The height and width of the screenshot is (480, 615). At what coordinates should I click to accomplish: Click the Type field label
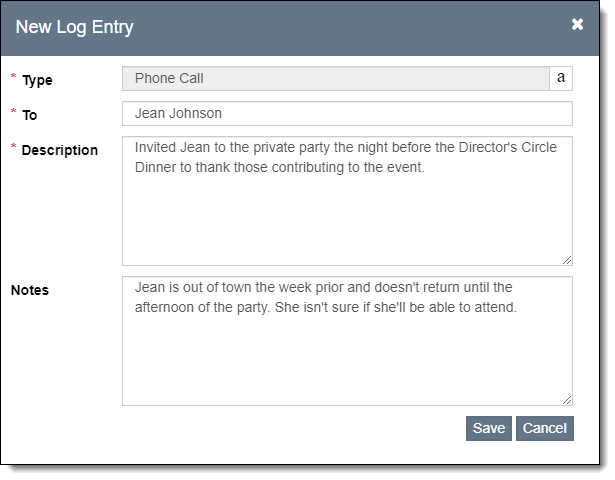coord(37,80)
